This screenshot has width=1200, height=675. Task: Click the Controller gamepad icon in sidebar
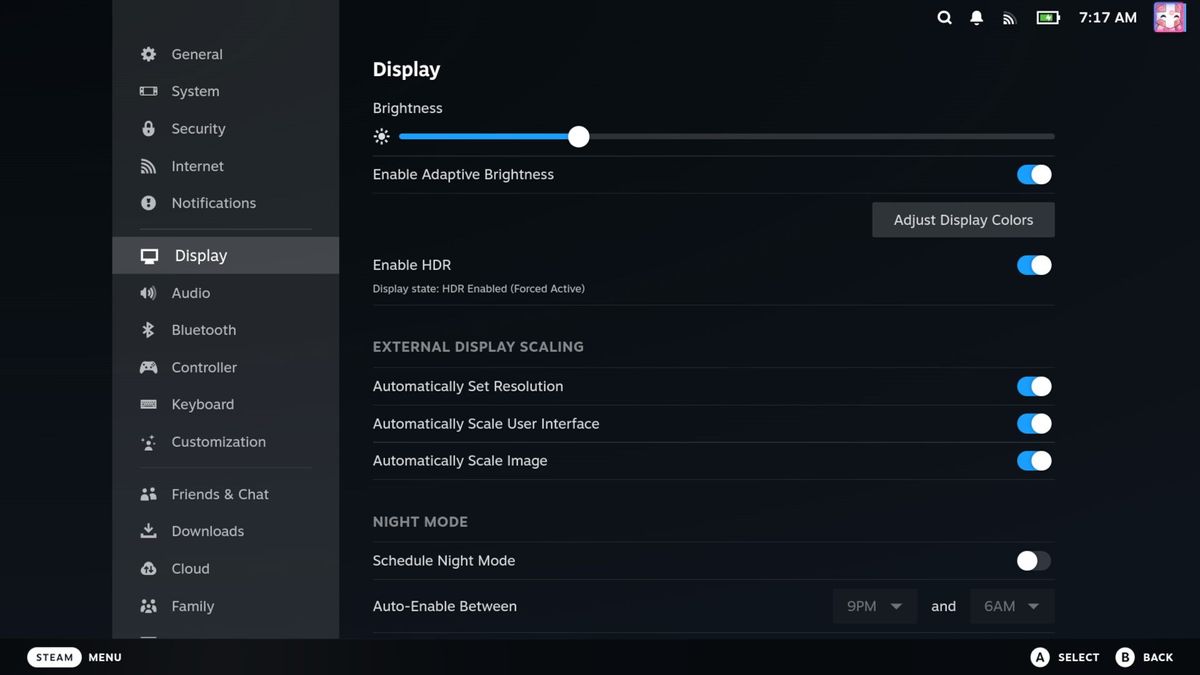(x=147, y=367)
